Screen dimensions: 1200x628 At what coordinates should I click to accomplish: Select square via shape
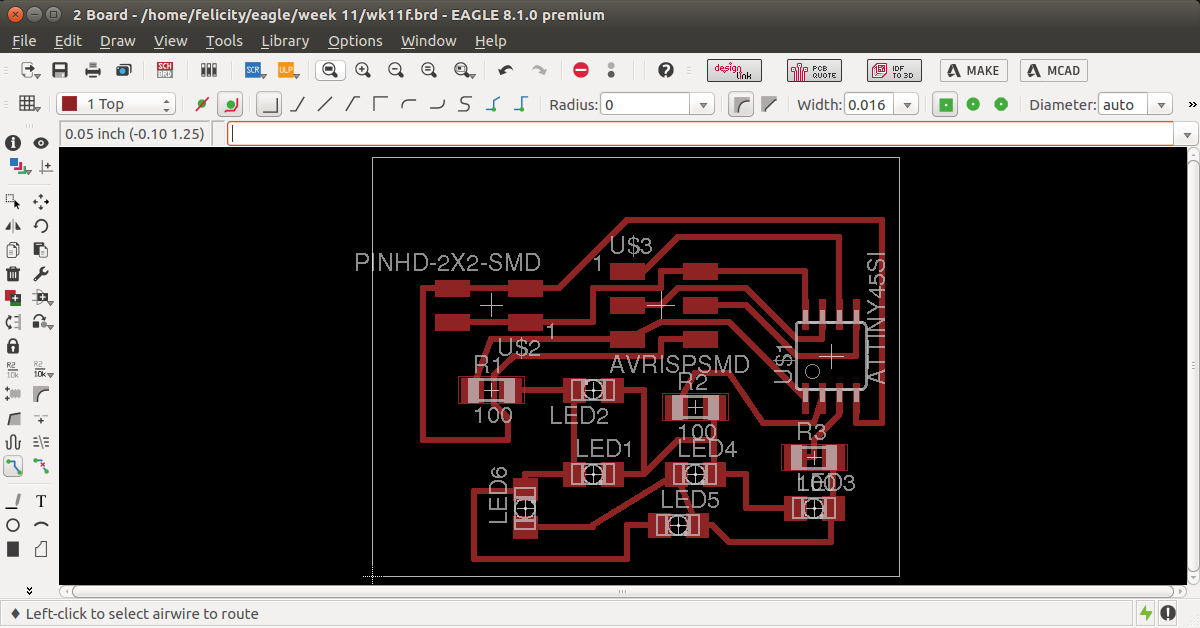945,104
